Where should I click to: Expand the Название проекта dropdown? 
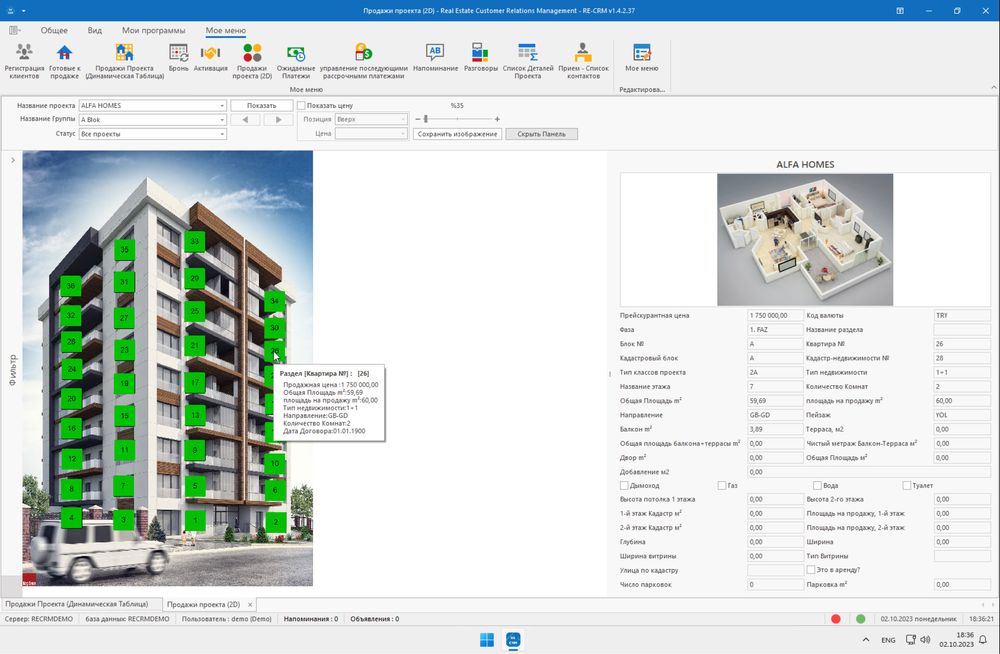(x=222, y=105)
